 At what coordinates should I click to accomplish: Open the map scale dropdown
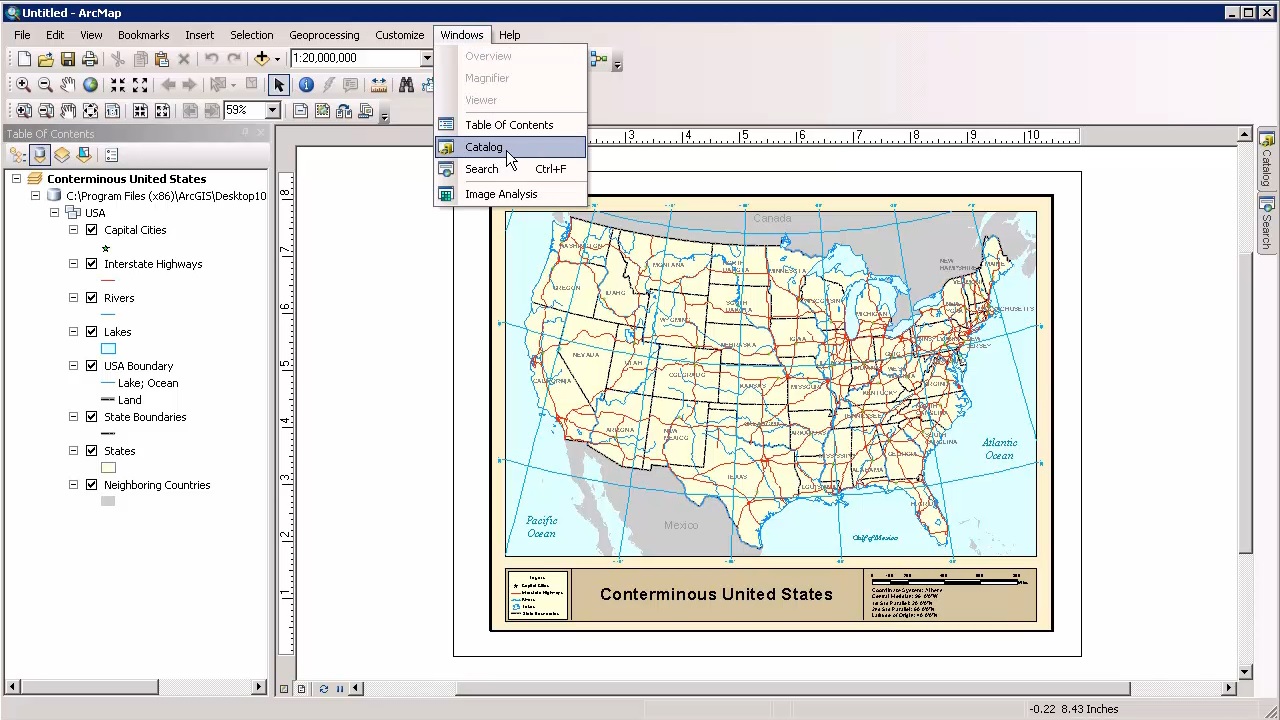tap(426, 58)
